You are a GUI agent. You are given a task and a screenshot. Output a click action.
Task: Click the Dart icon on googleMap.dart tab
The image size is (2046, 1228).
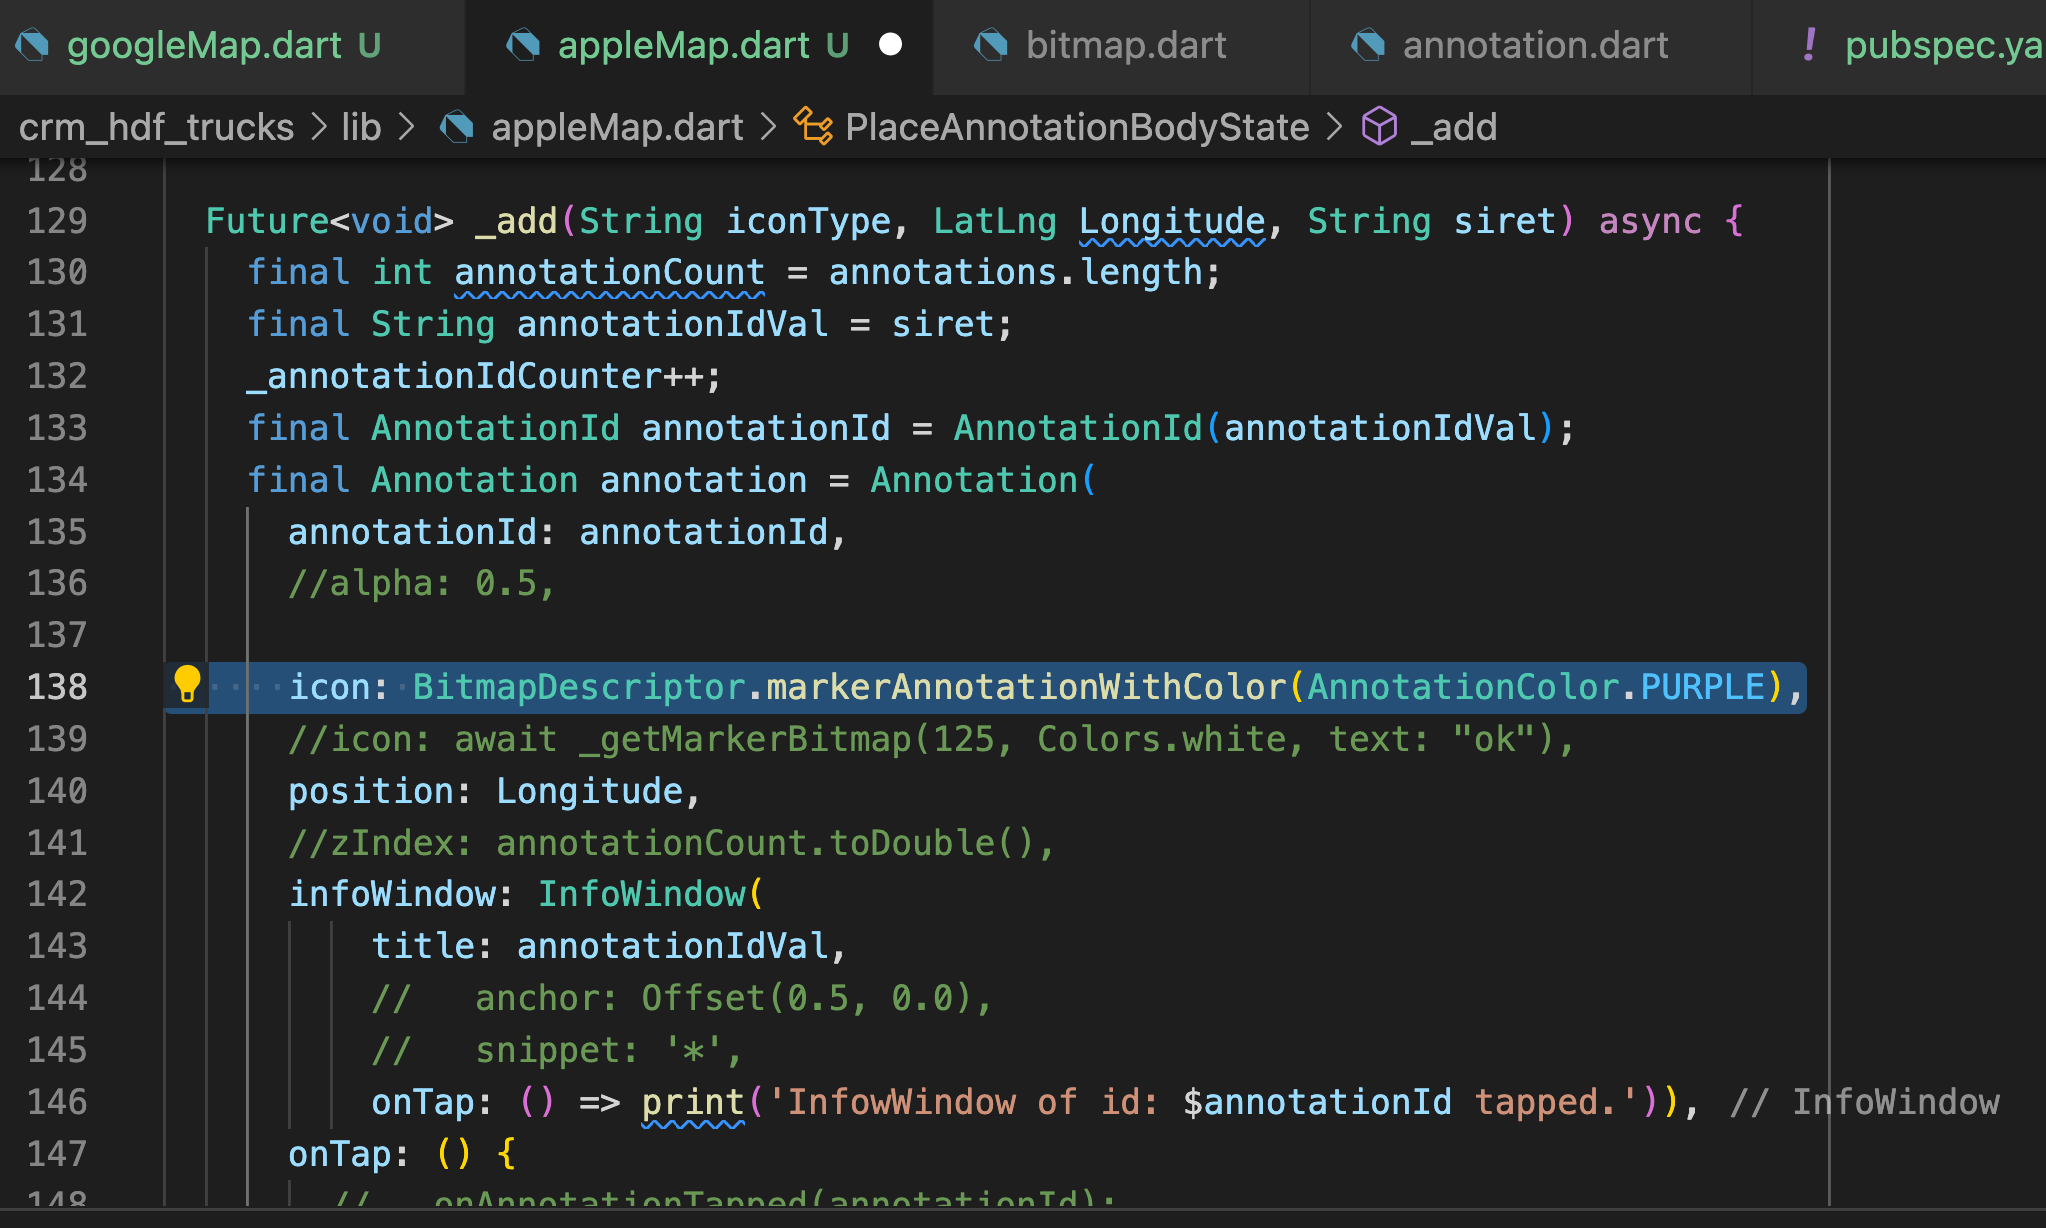33,45
